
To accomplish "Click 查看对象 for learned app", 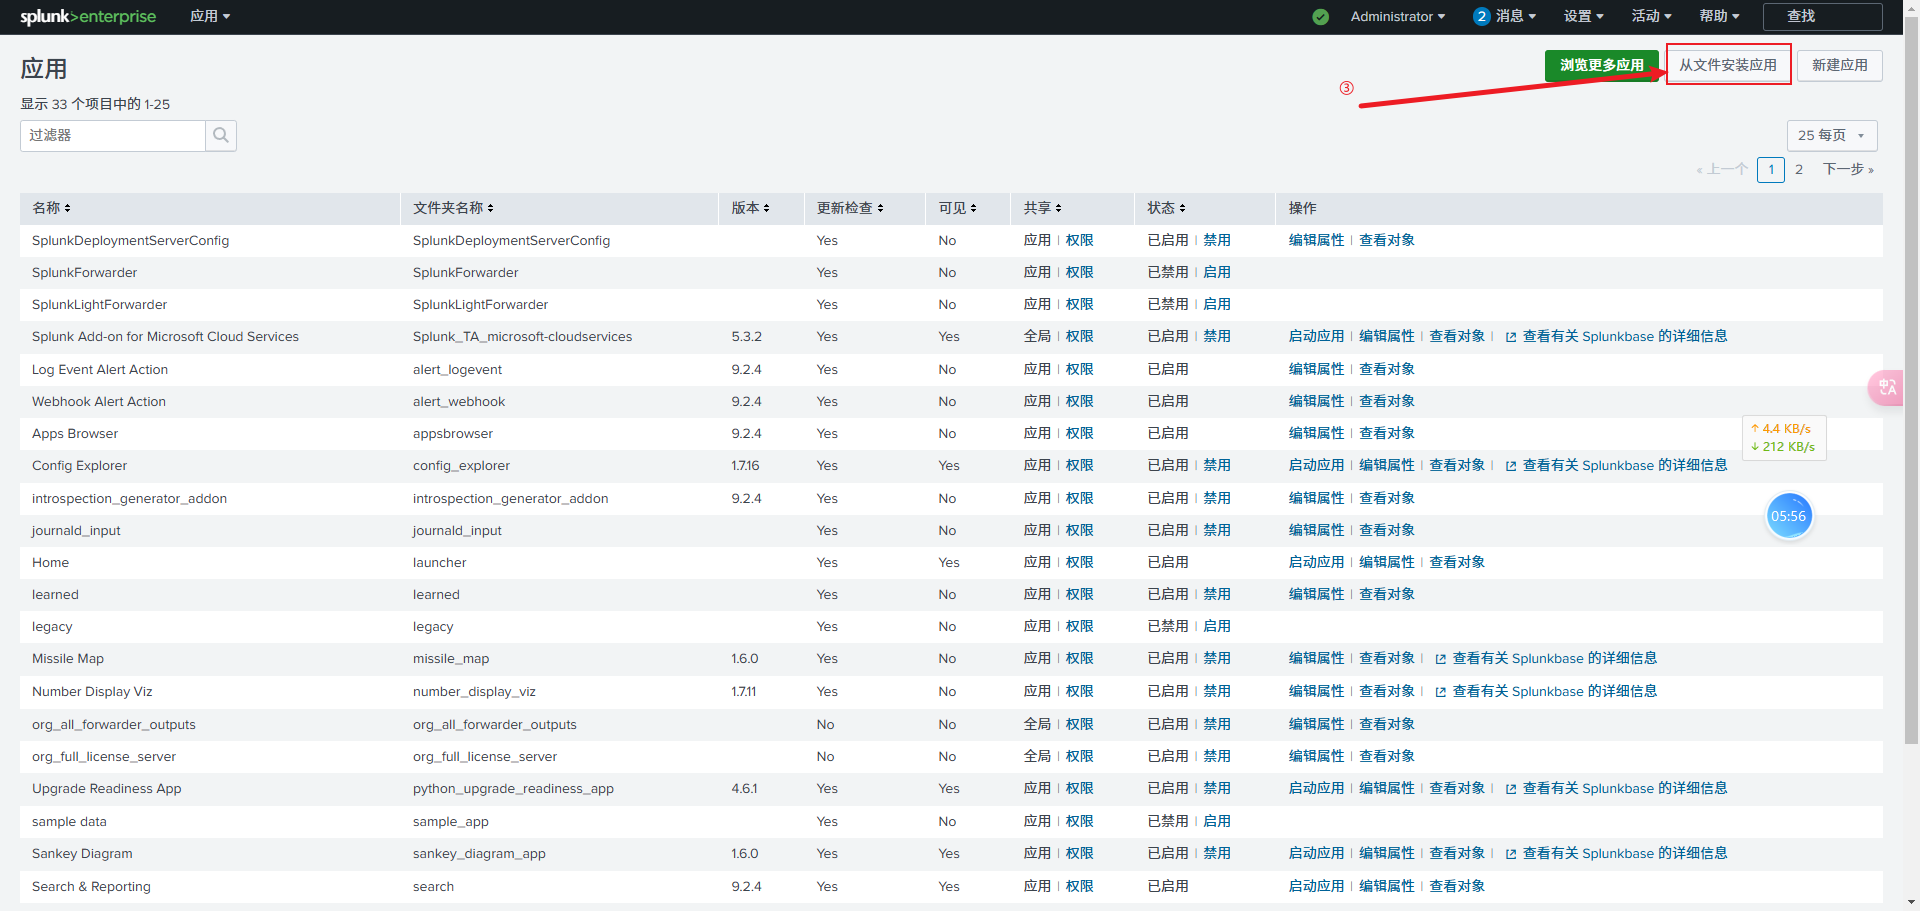I will click(1387, 595).
